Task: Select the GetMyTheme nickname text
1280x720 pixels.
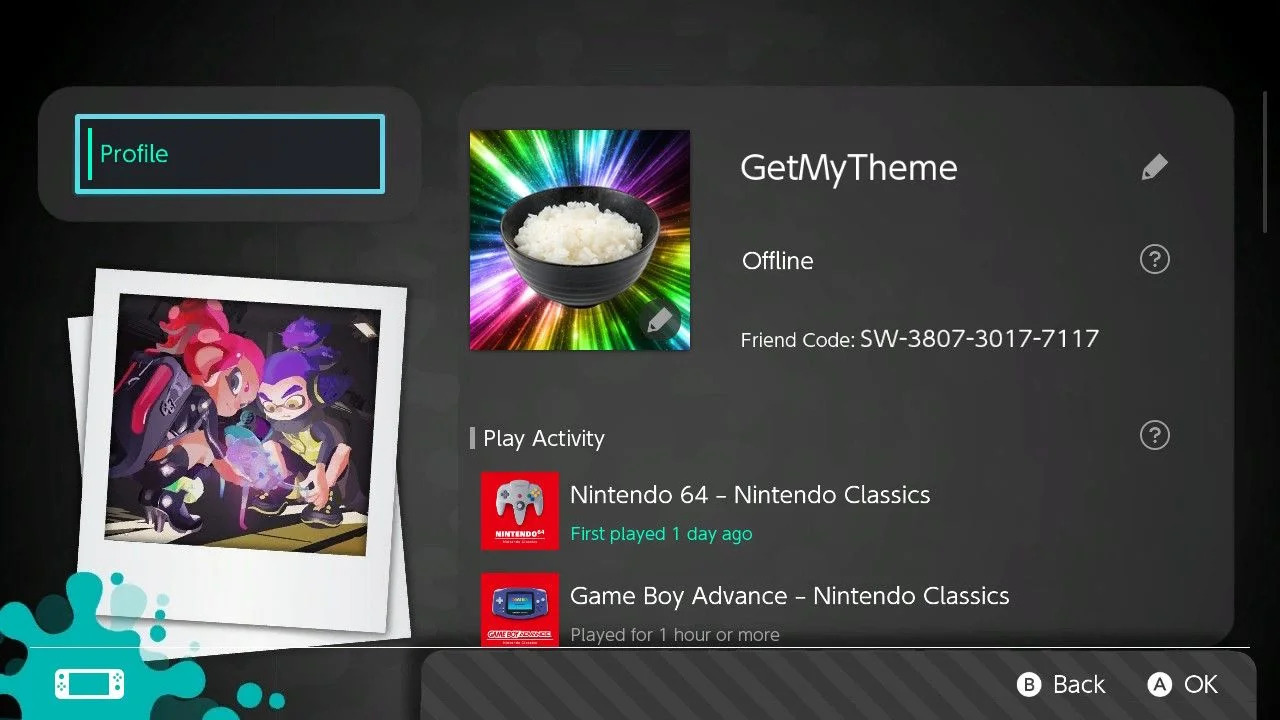Action: (849, 168)
